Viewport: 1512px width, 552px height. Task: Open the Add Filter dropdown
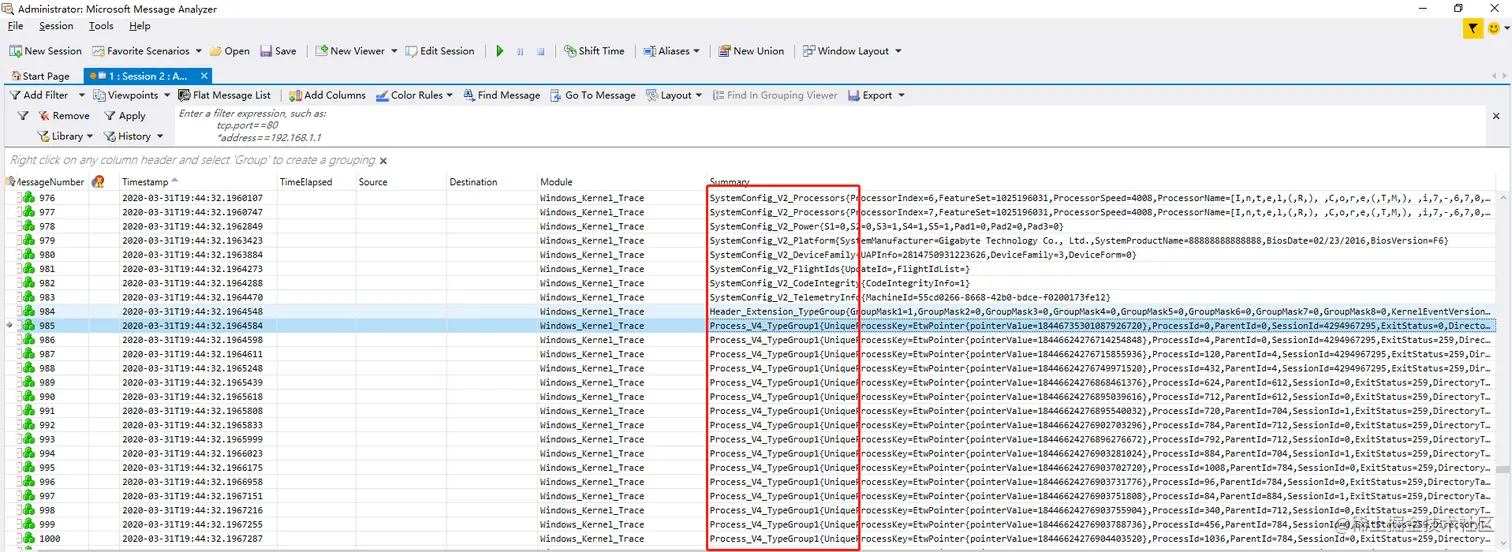(46, 95)
